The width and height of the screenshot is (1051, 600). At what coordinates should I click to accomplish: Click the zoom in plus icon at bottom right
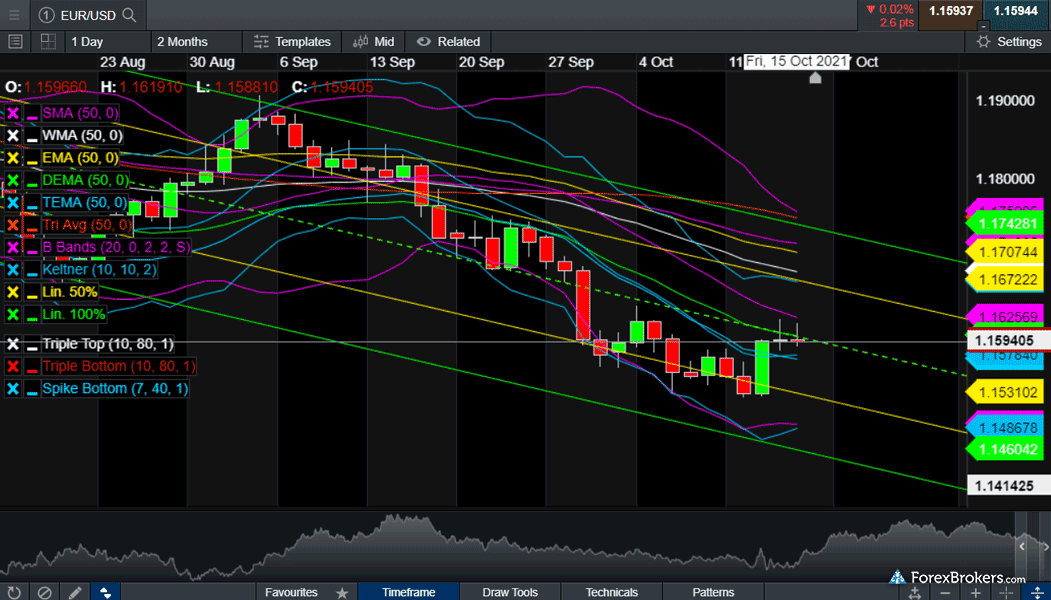point(975,592)
